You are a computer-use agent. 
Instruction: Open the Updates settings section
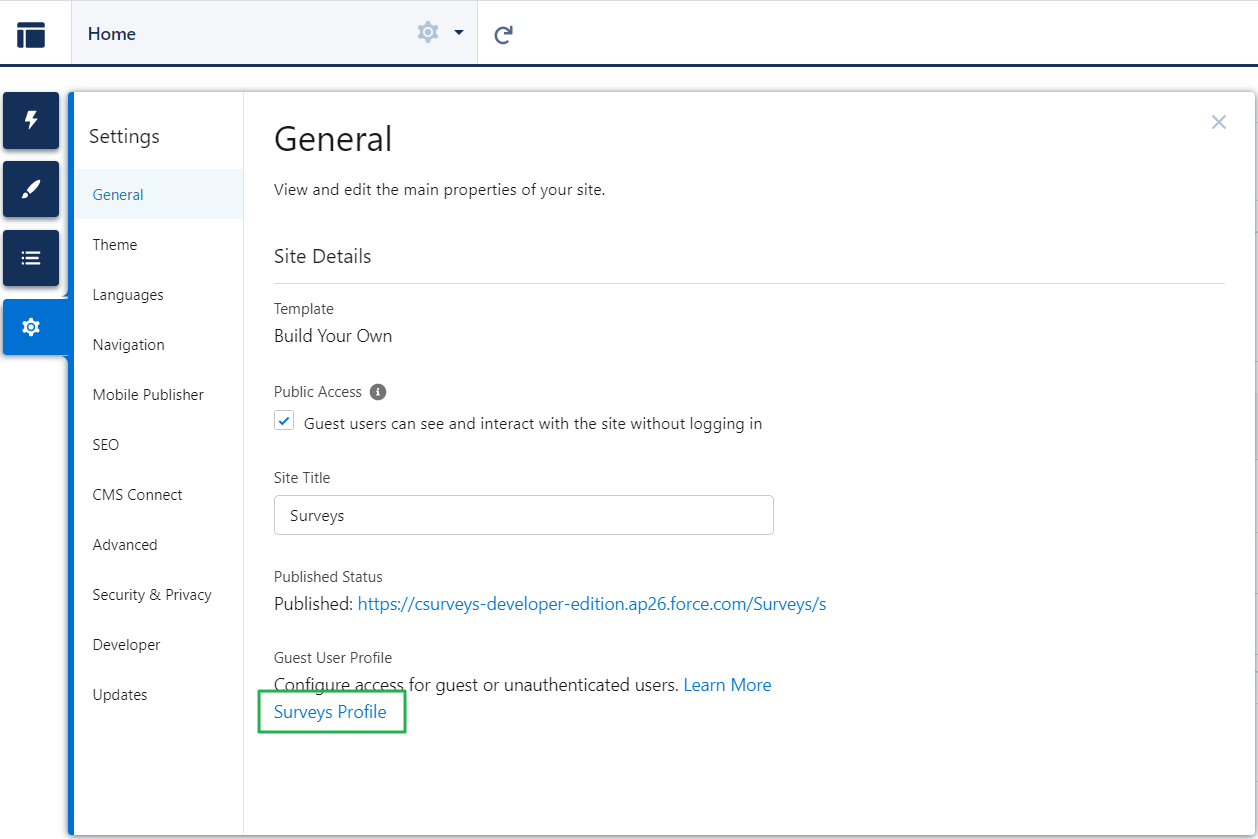point(120,694)
